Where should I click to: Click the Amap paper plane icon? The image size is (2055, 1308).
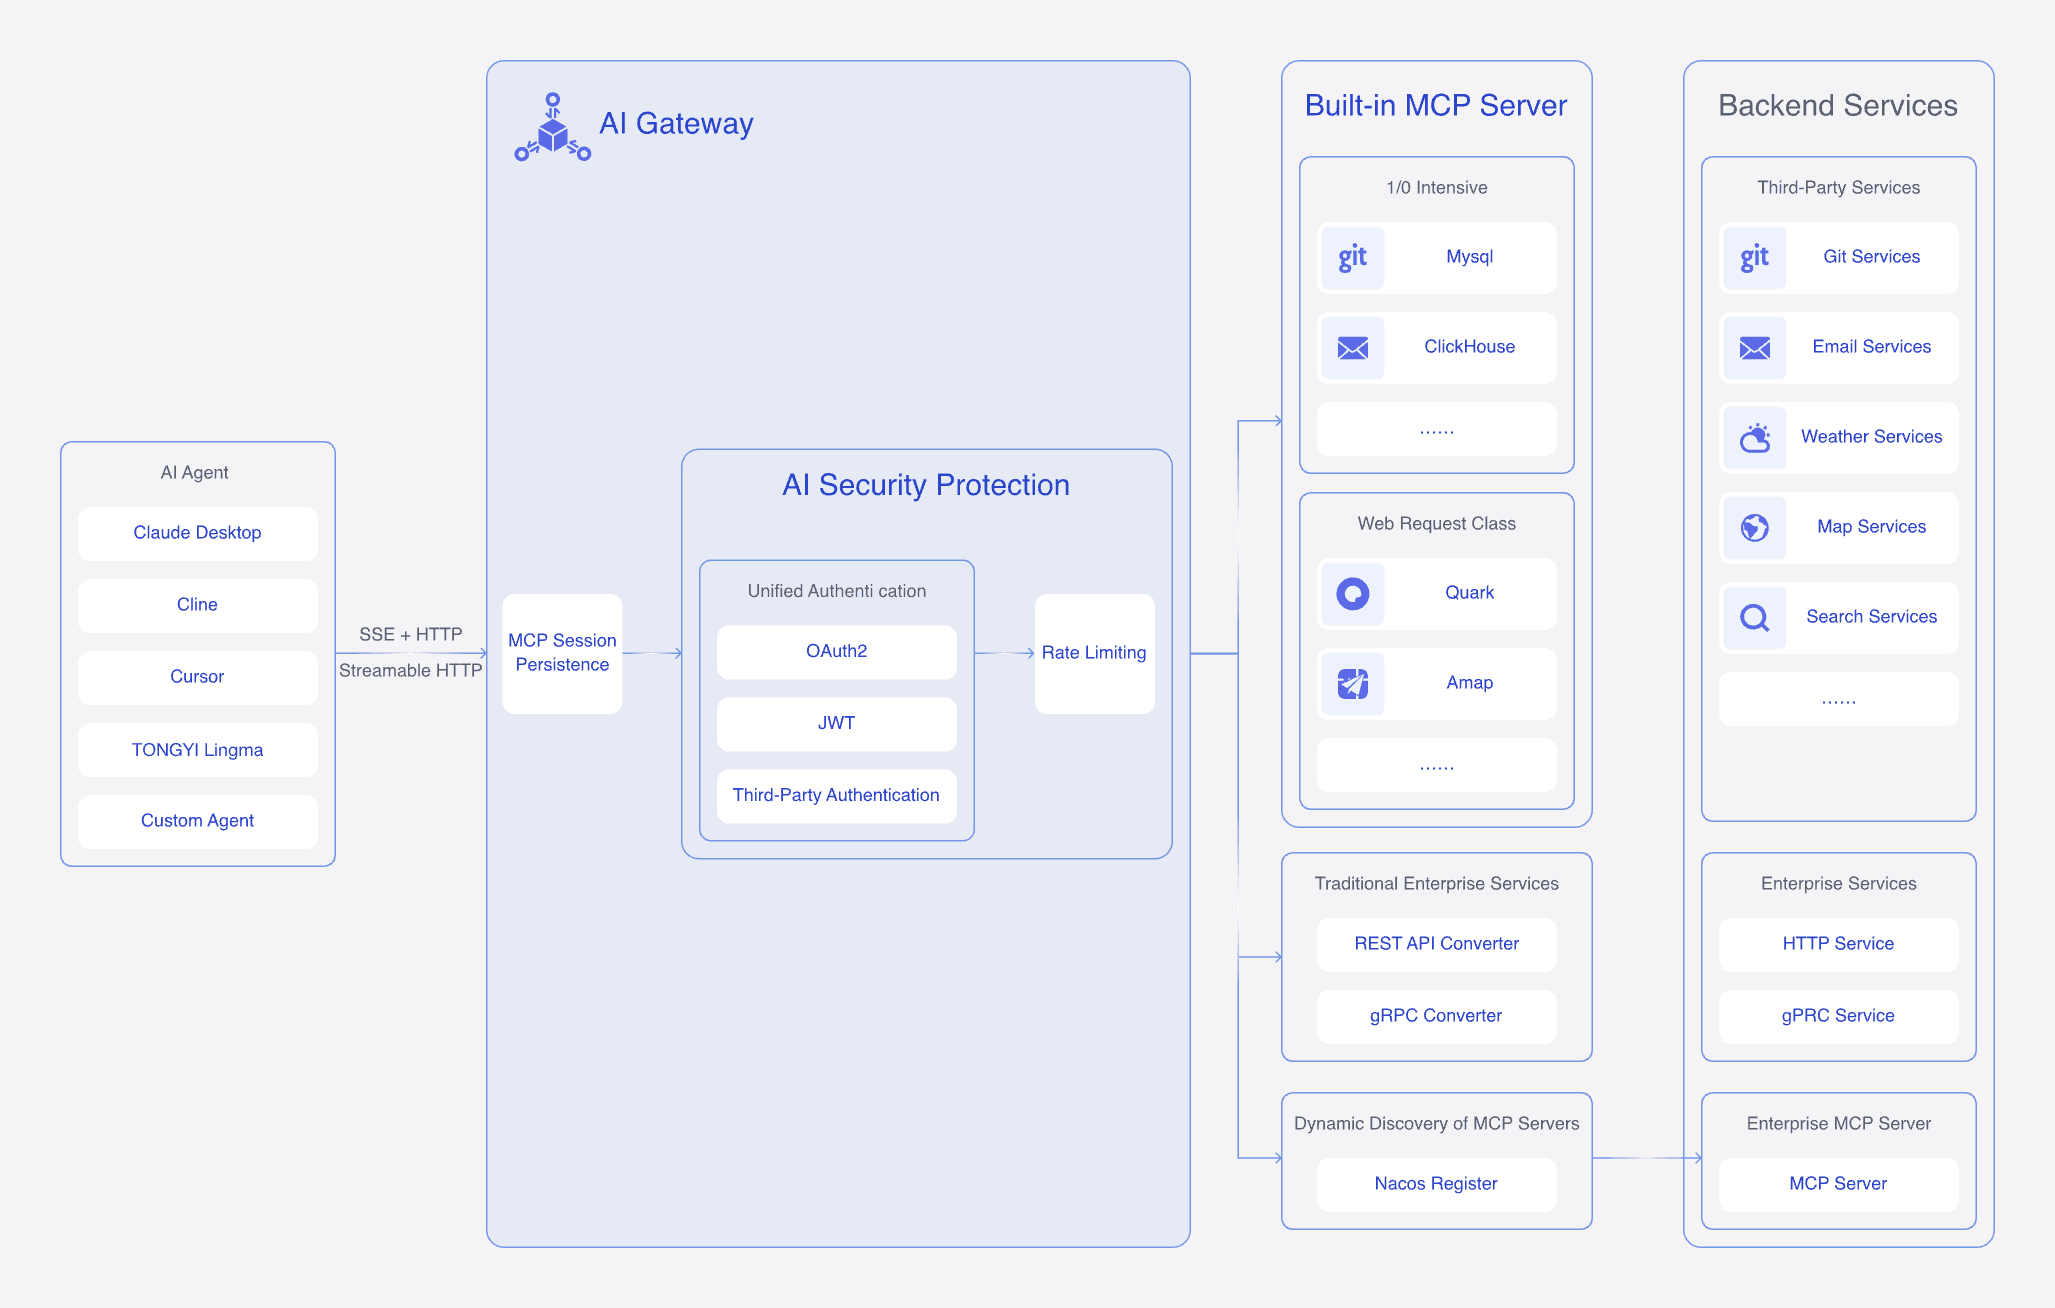(x=1352, y=684)
